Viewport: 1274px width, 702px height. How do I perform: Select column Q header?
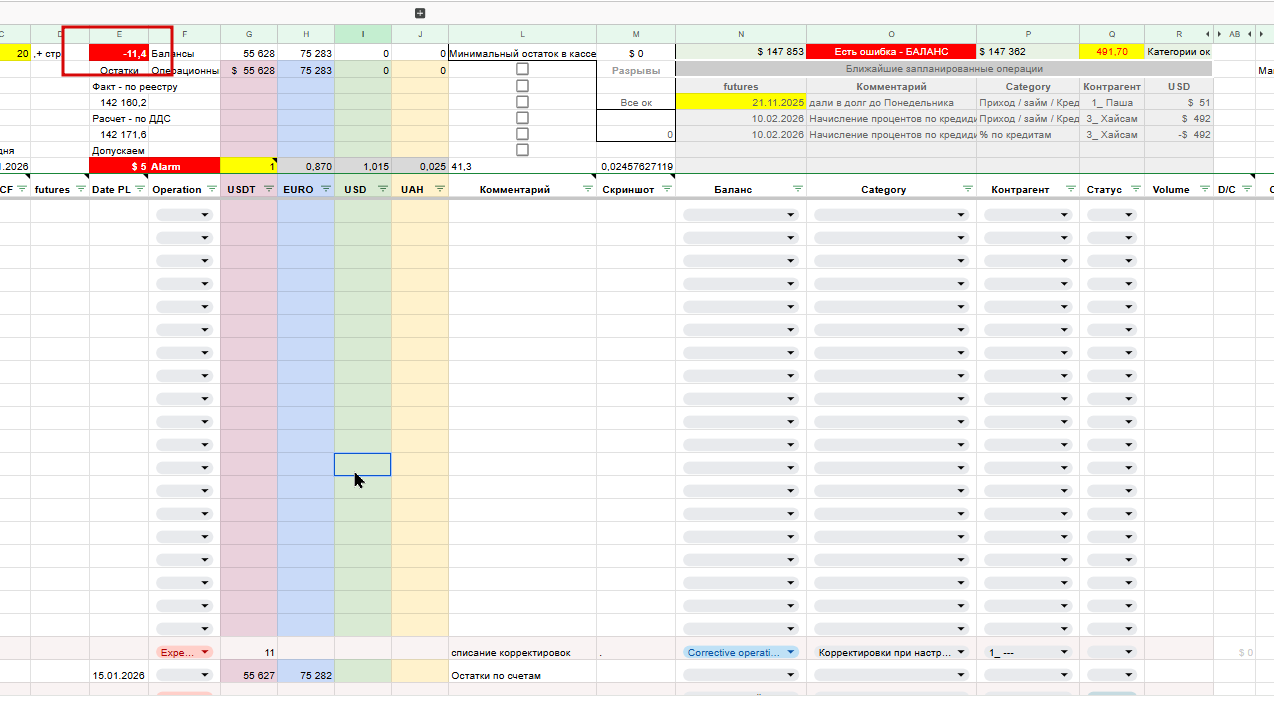click(1112, 35)
